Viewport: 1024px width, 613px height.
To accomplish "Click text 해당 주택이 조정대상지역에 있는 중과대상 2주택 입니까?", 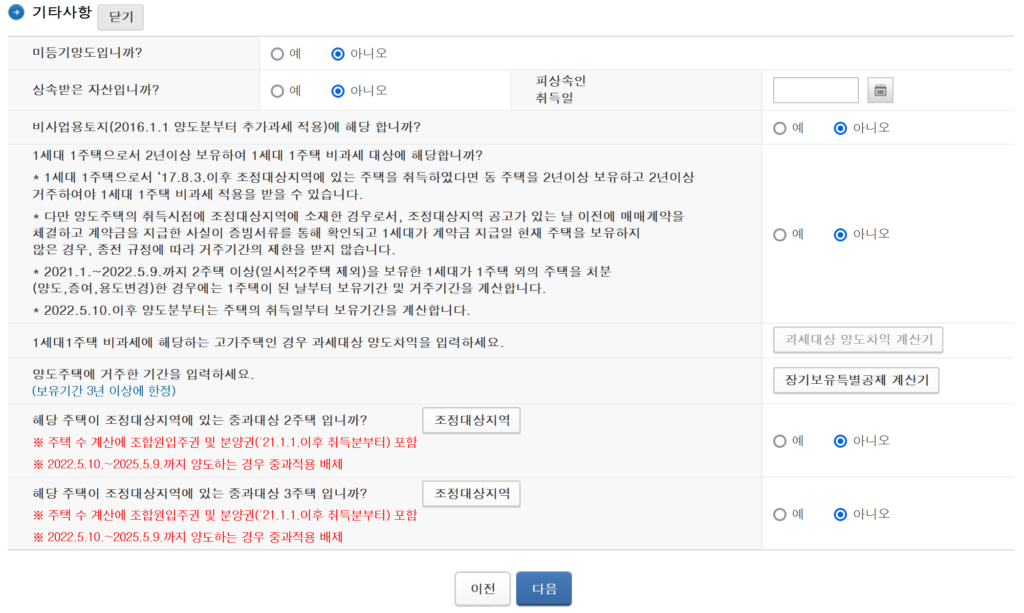I will coord(200,420).
